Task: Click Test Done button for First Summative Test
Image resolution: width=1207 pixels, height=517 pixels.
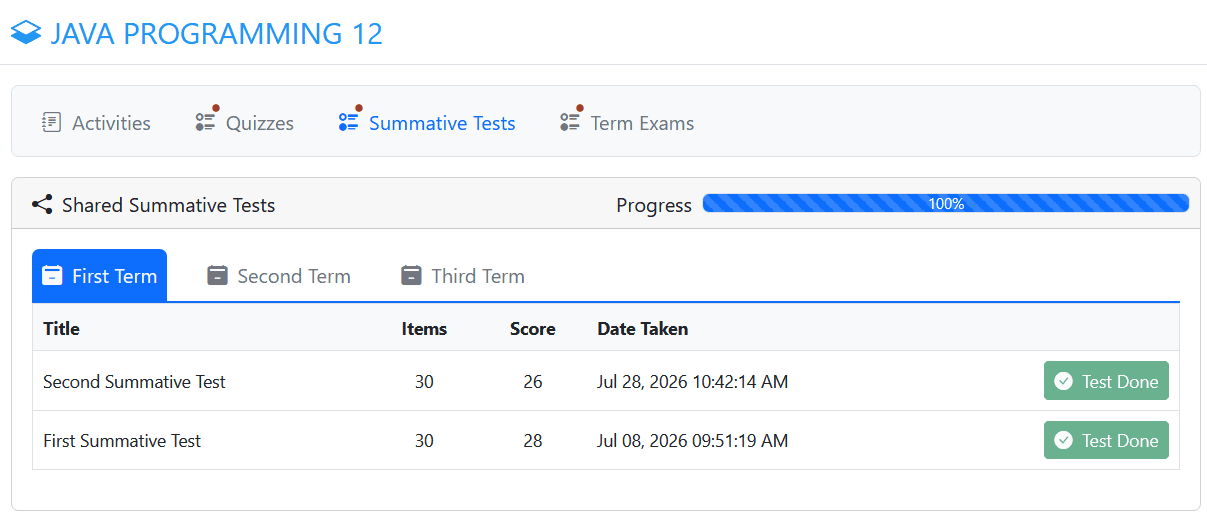Action: coord(1106,440)
